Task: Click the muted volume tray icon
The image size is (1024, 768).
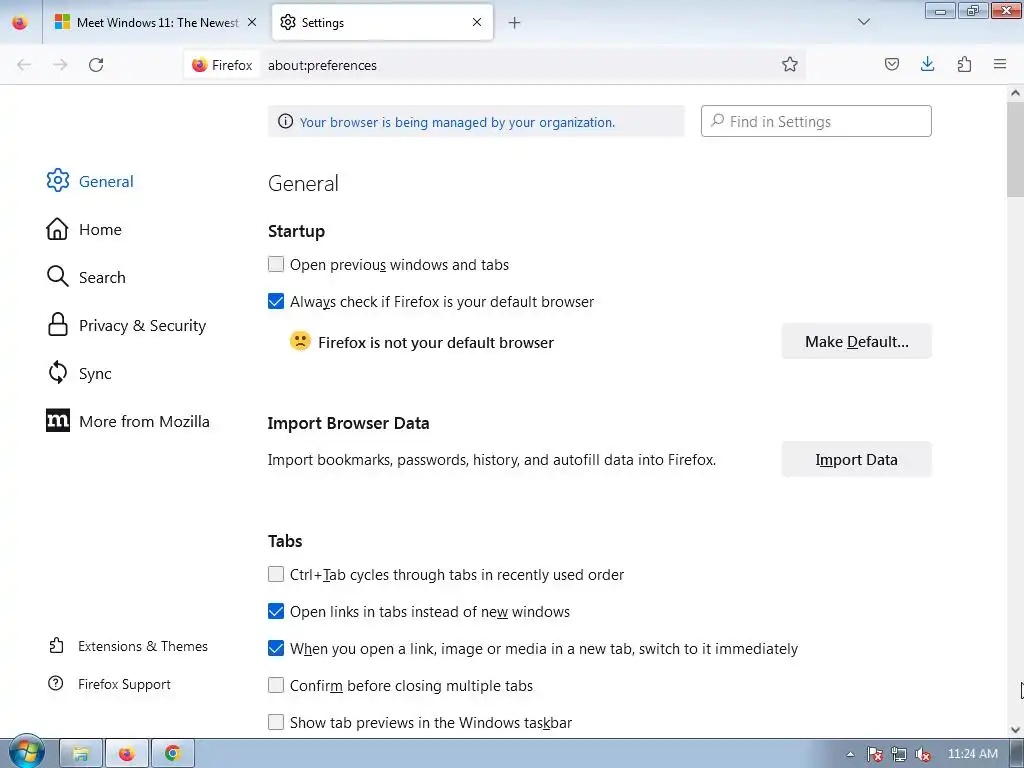Action: pos(923,754)
